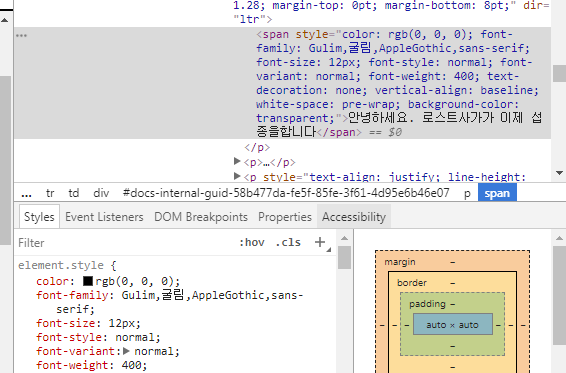Click the box model pane scroll-up arrow
Image resolution: width=566 pixels, height=373 pixels.
pos(559,238)
